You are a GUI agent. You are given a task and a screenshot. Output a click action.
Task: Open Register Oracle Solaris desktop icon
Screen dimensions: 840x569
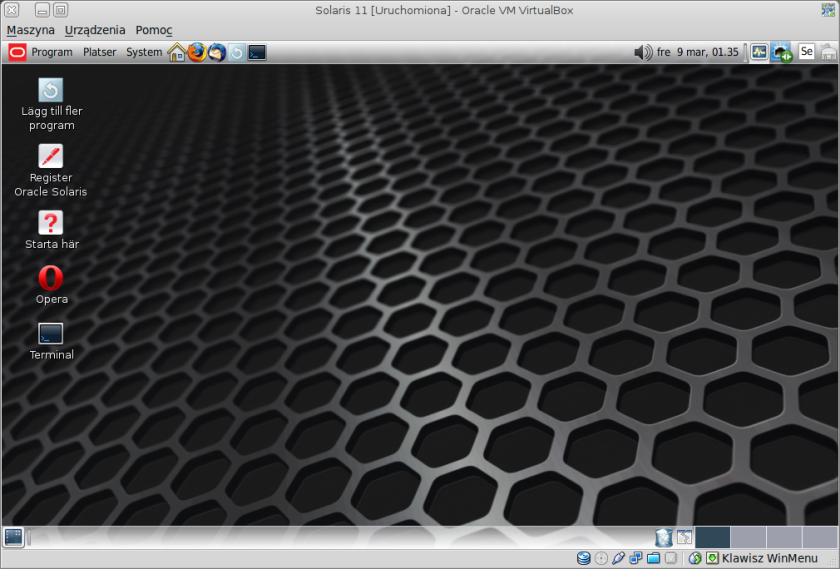51,157
